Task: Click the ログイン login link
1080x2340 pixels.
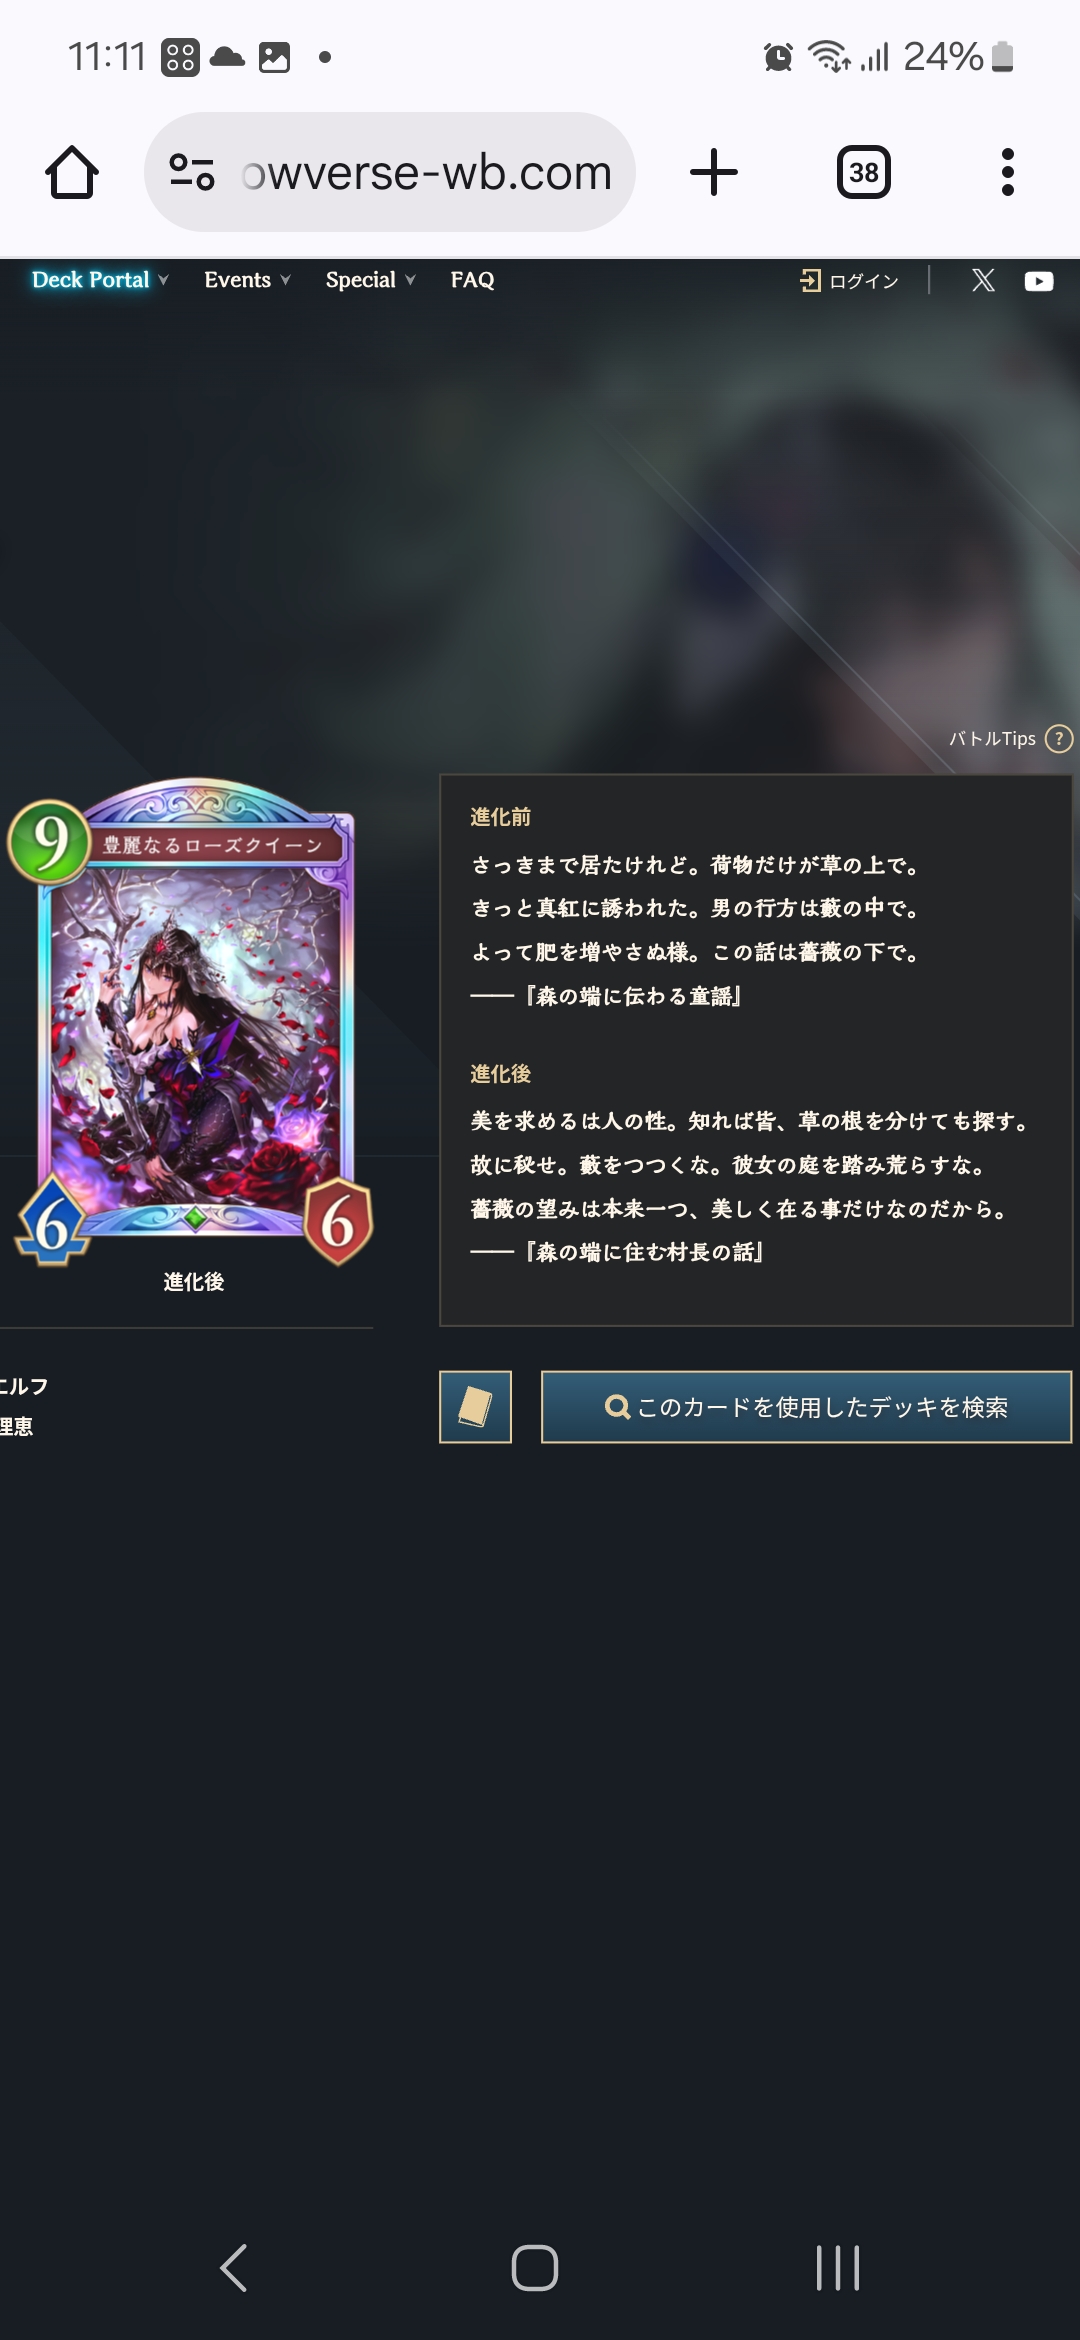Action: pyautogui.click(x=849, y=281)
